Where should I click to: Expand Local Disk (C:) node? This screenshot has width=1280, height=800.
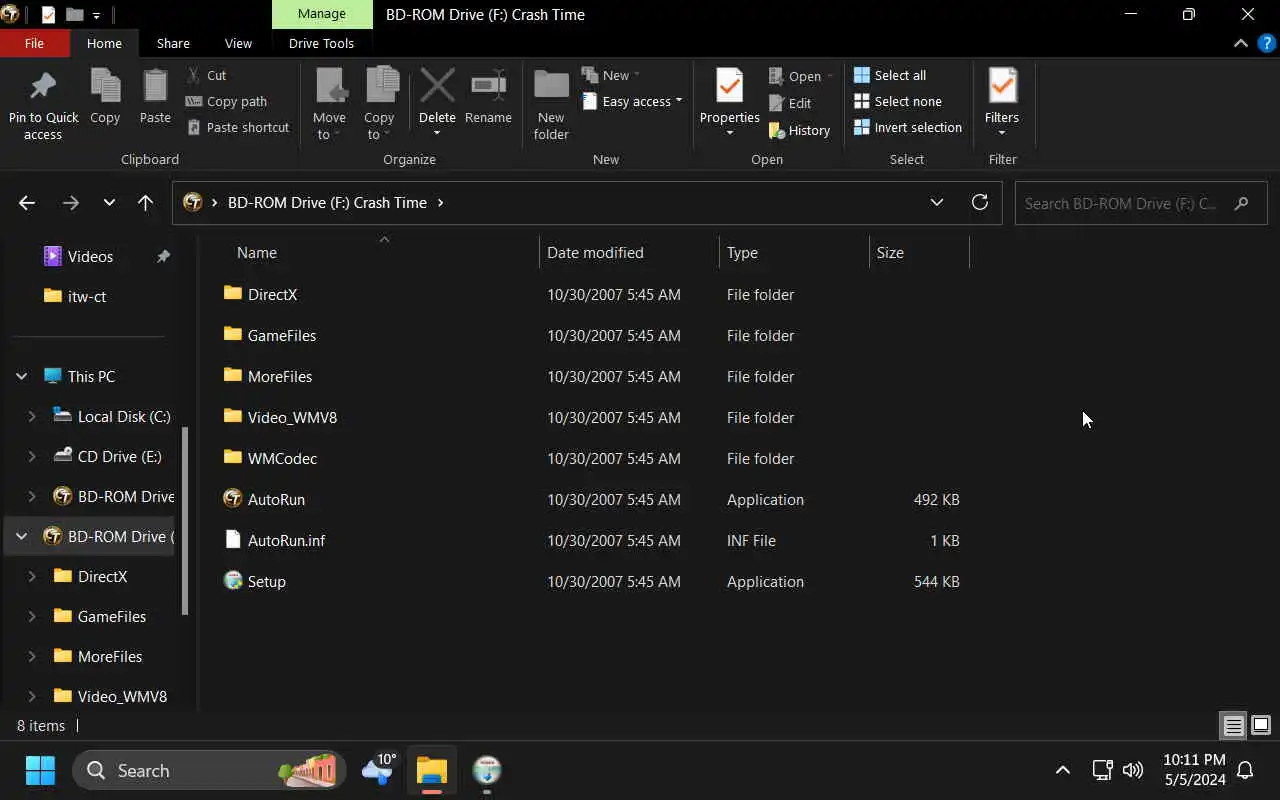[x=32, y=416]
